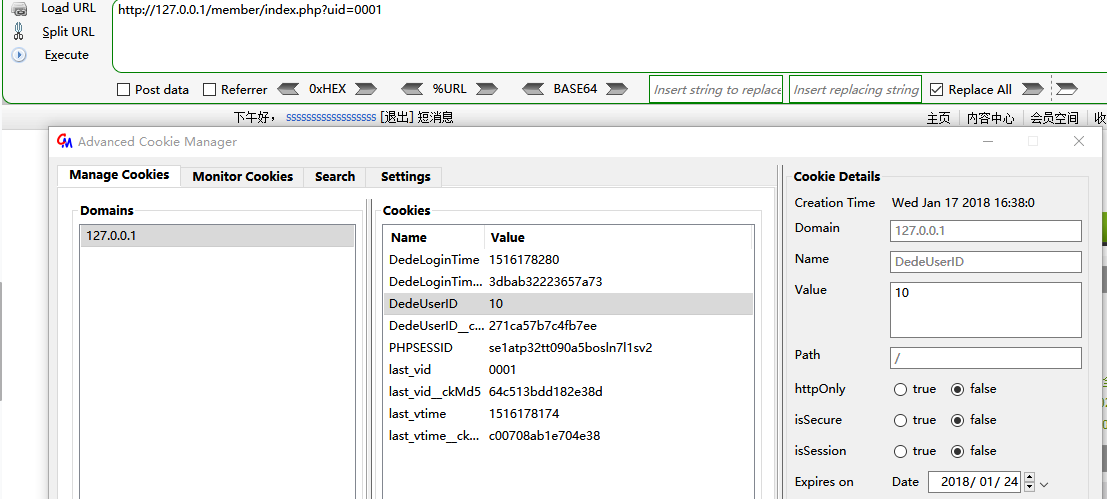Click the Advanced Cookie Manager logo icon
This screenshot has height=499, width=1107.
click(x=65, y=141)
